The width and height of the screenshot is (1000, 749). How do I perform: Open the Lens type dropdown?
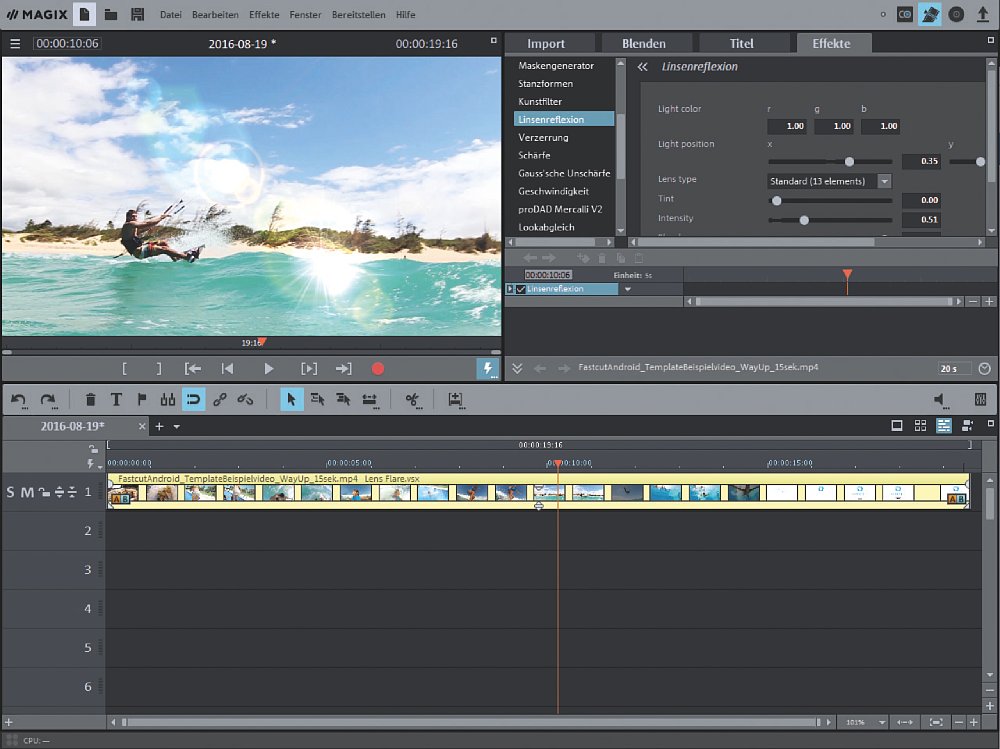884,181
